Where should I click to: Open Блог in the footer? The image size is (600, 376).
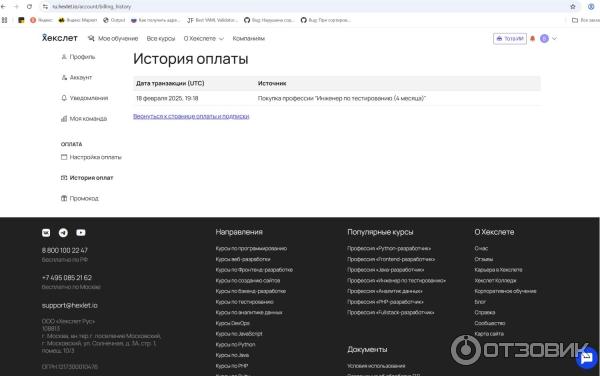pos(480,302)
